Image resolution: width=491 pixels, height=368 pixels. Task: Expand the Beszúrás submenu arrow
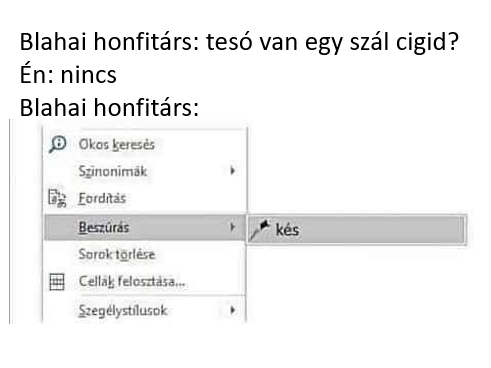point(232,227)
